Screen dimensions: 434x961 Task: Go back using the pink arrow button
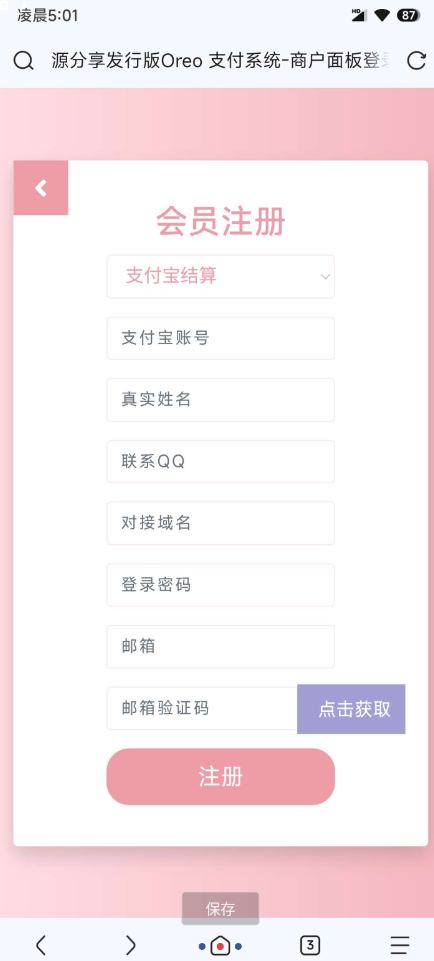[x=40, y=188]
